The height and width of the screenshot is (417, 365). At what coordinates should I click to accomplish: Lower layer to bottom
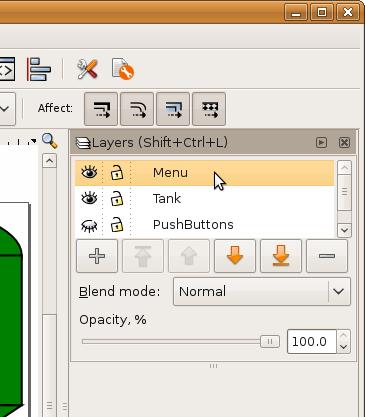[281, 256]
